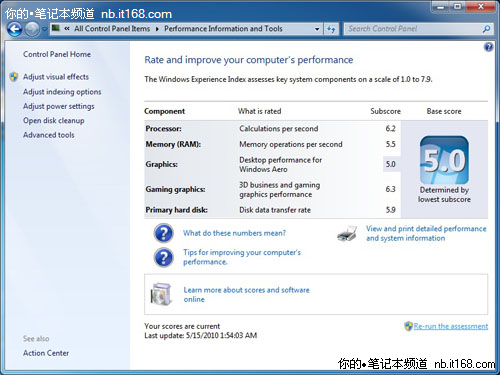Click the Processor subscore 6.2

(390, 129)
